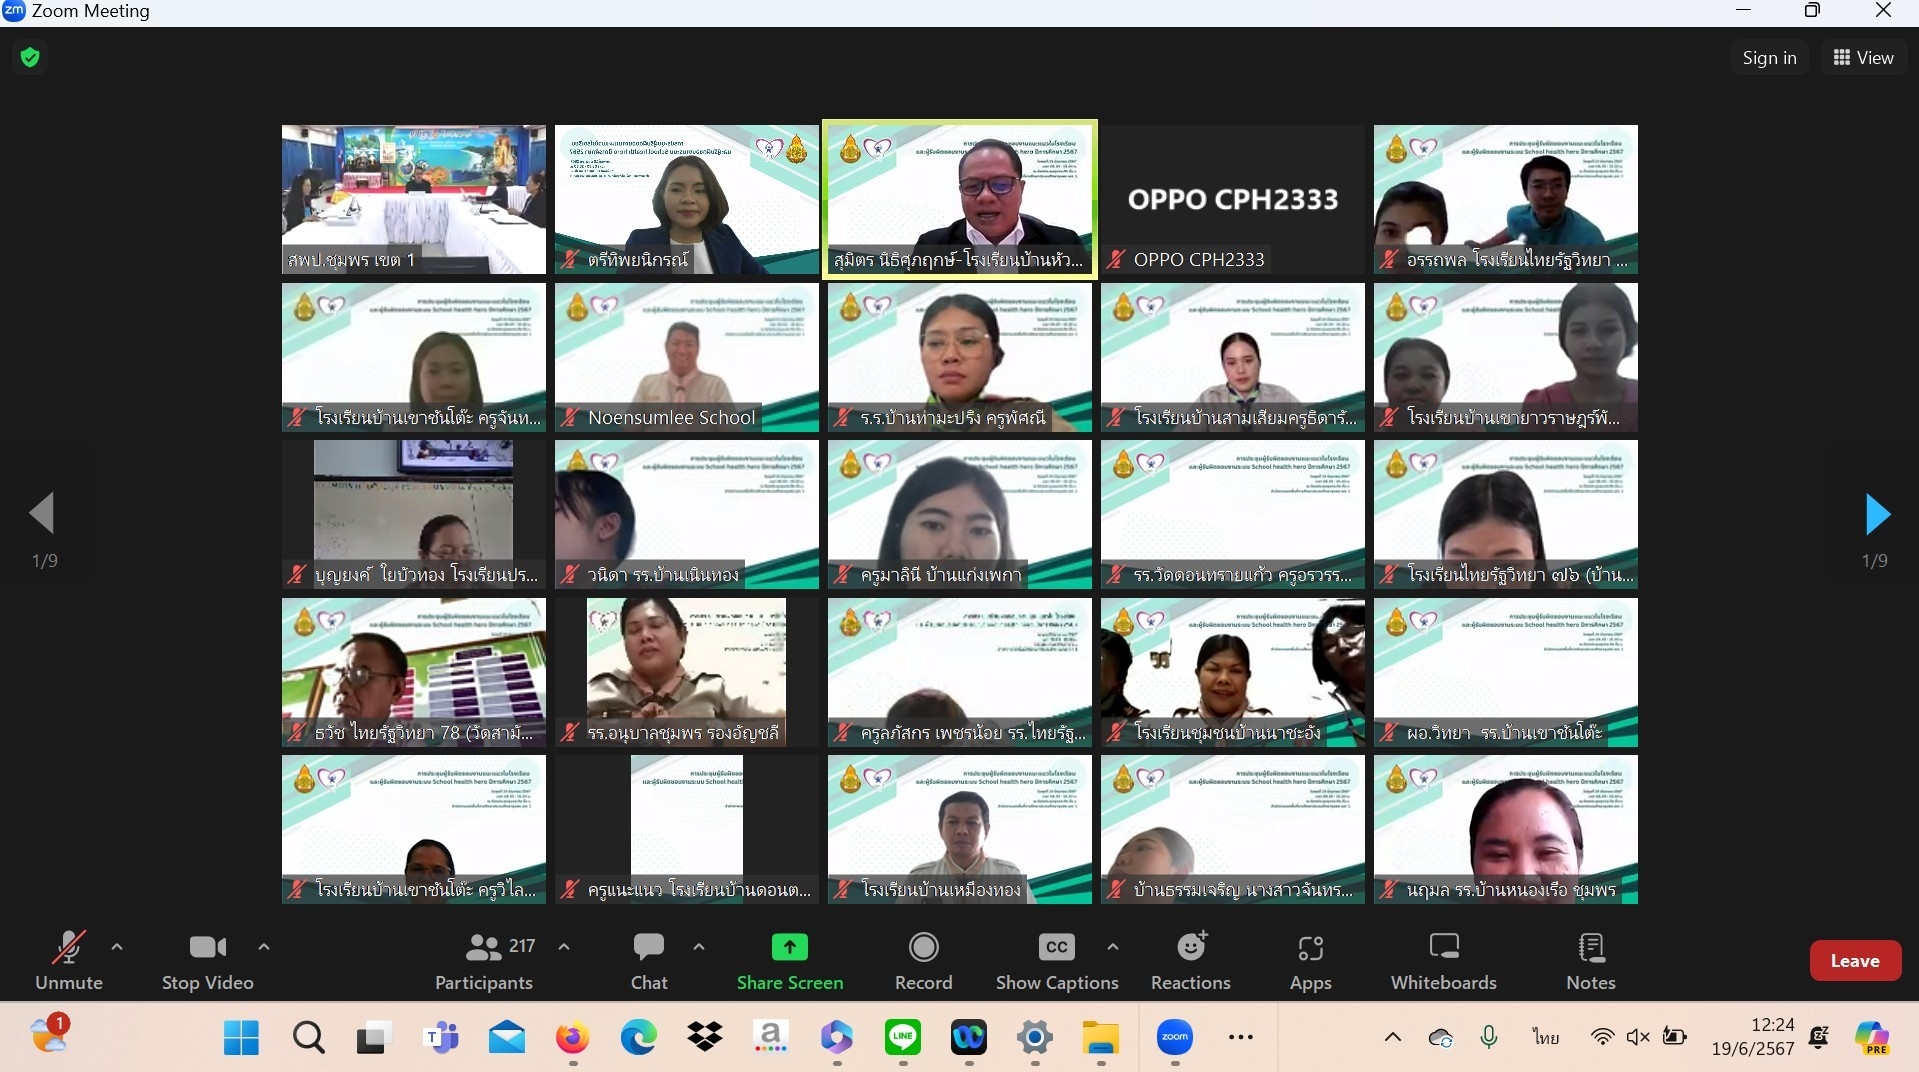Click the green Share Screen icon

point(789,947)
